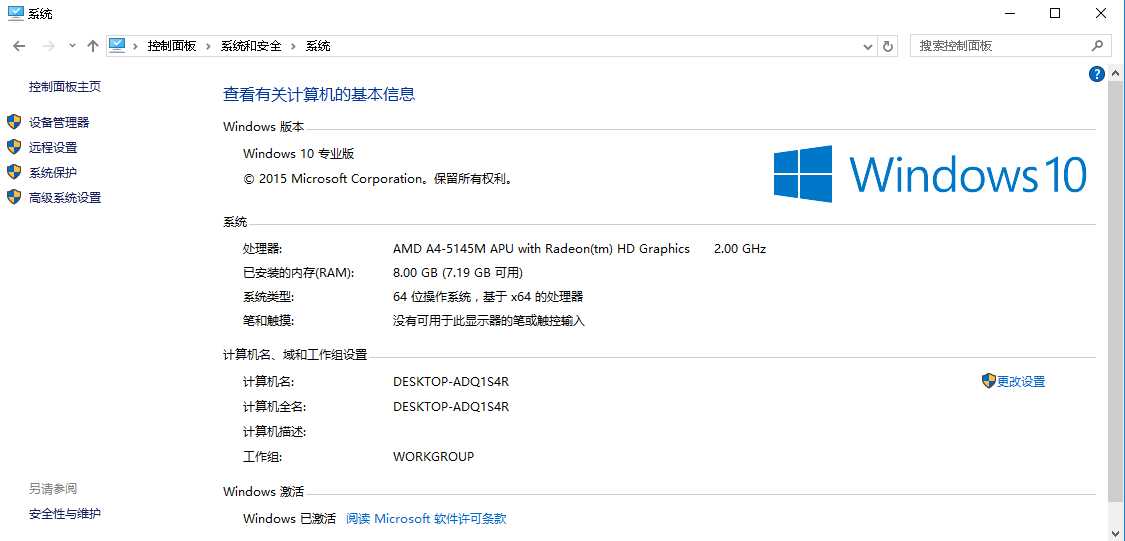The width and height of the screenshot is (1125, 541).
Task: Click the up-one-level arrow
Action: tap(93, 46)
